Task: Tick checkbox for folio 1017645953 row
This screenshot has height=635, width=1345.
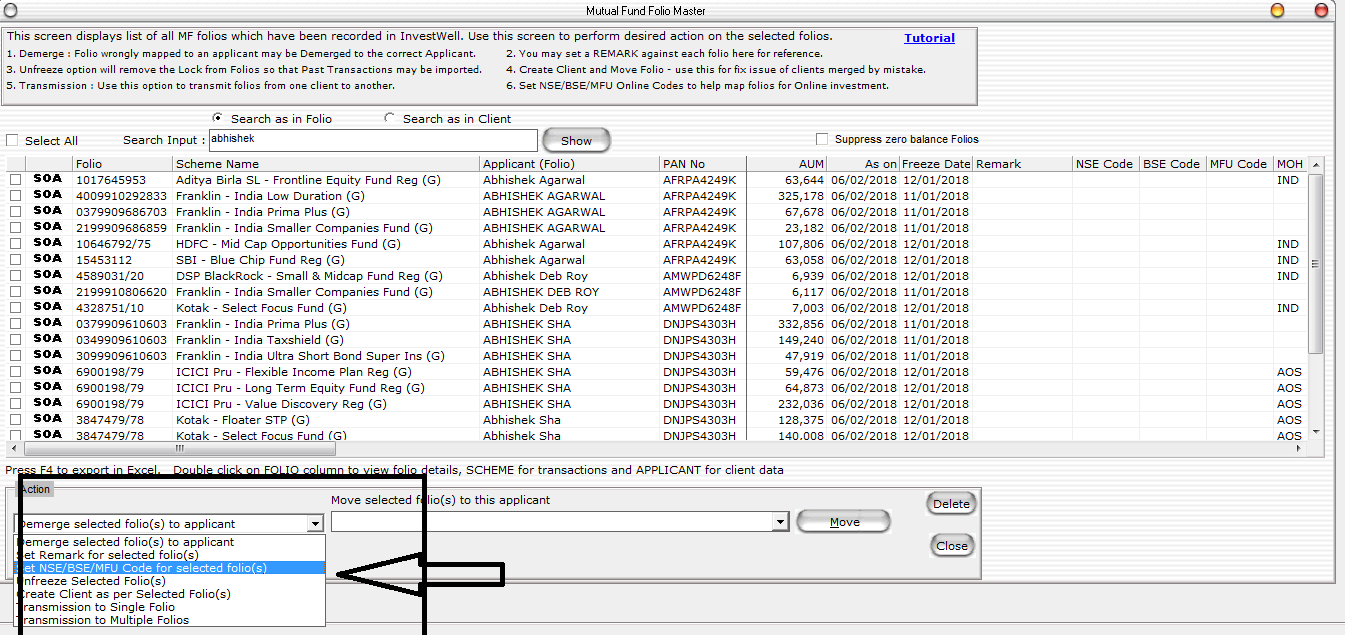Action: (16, 180)
